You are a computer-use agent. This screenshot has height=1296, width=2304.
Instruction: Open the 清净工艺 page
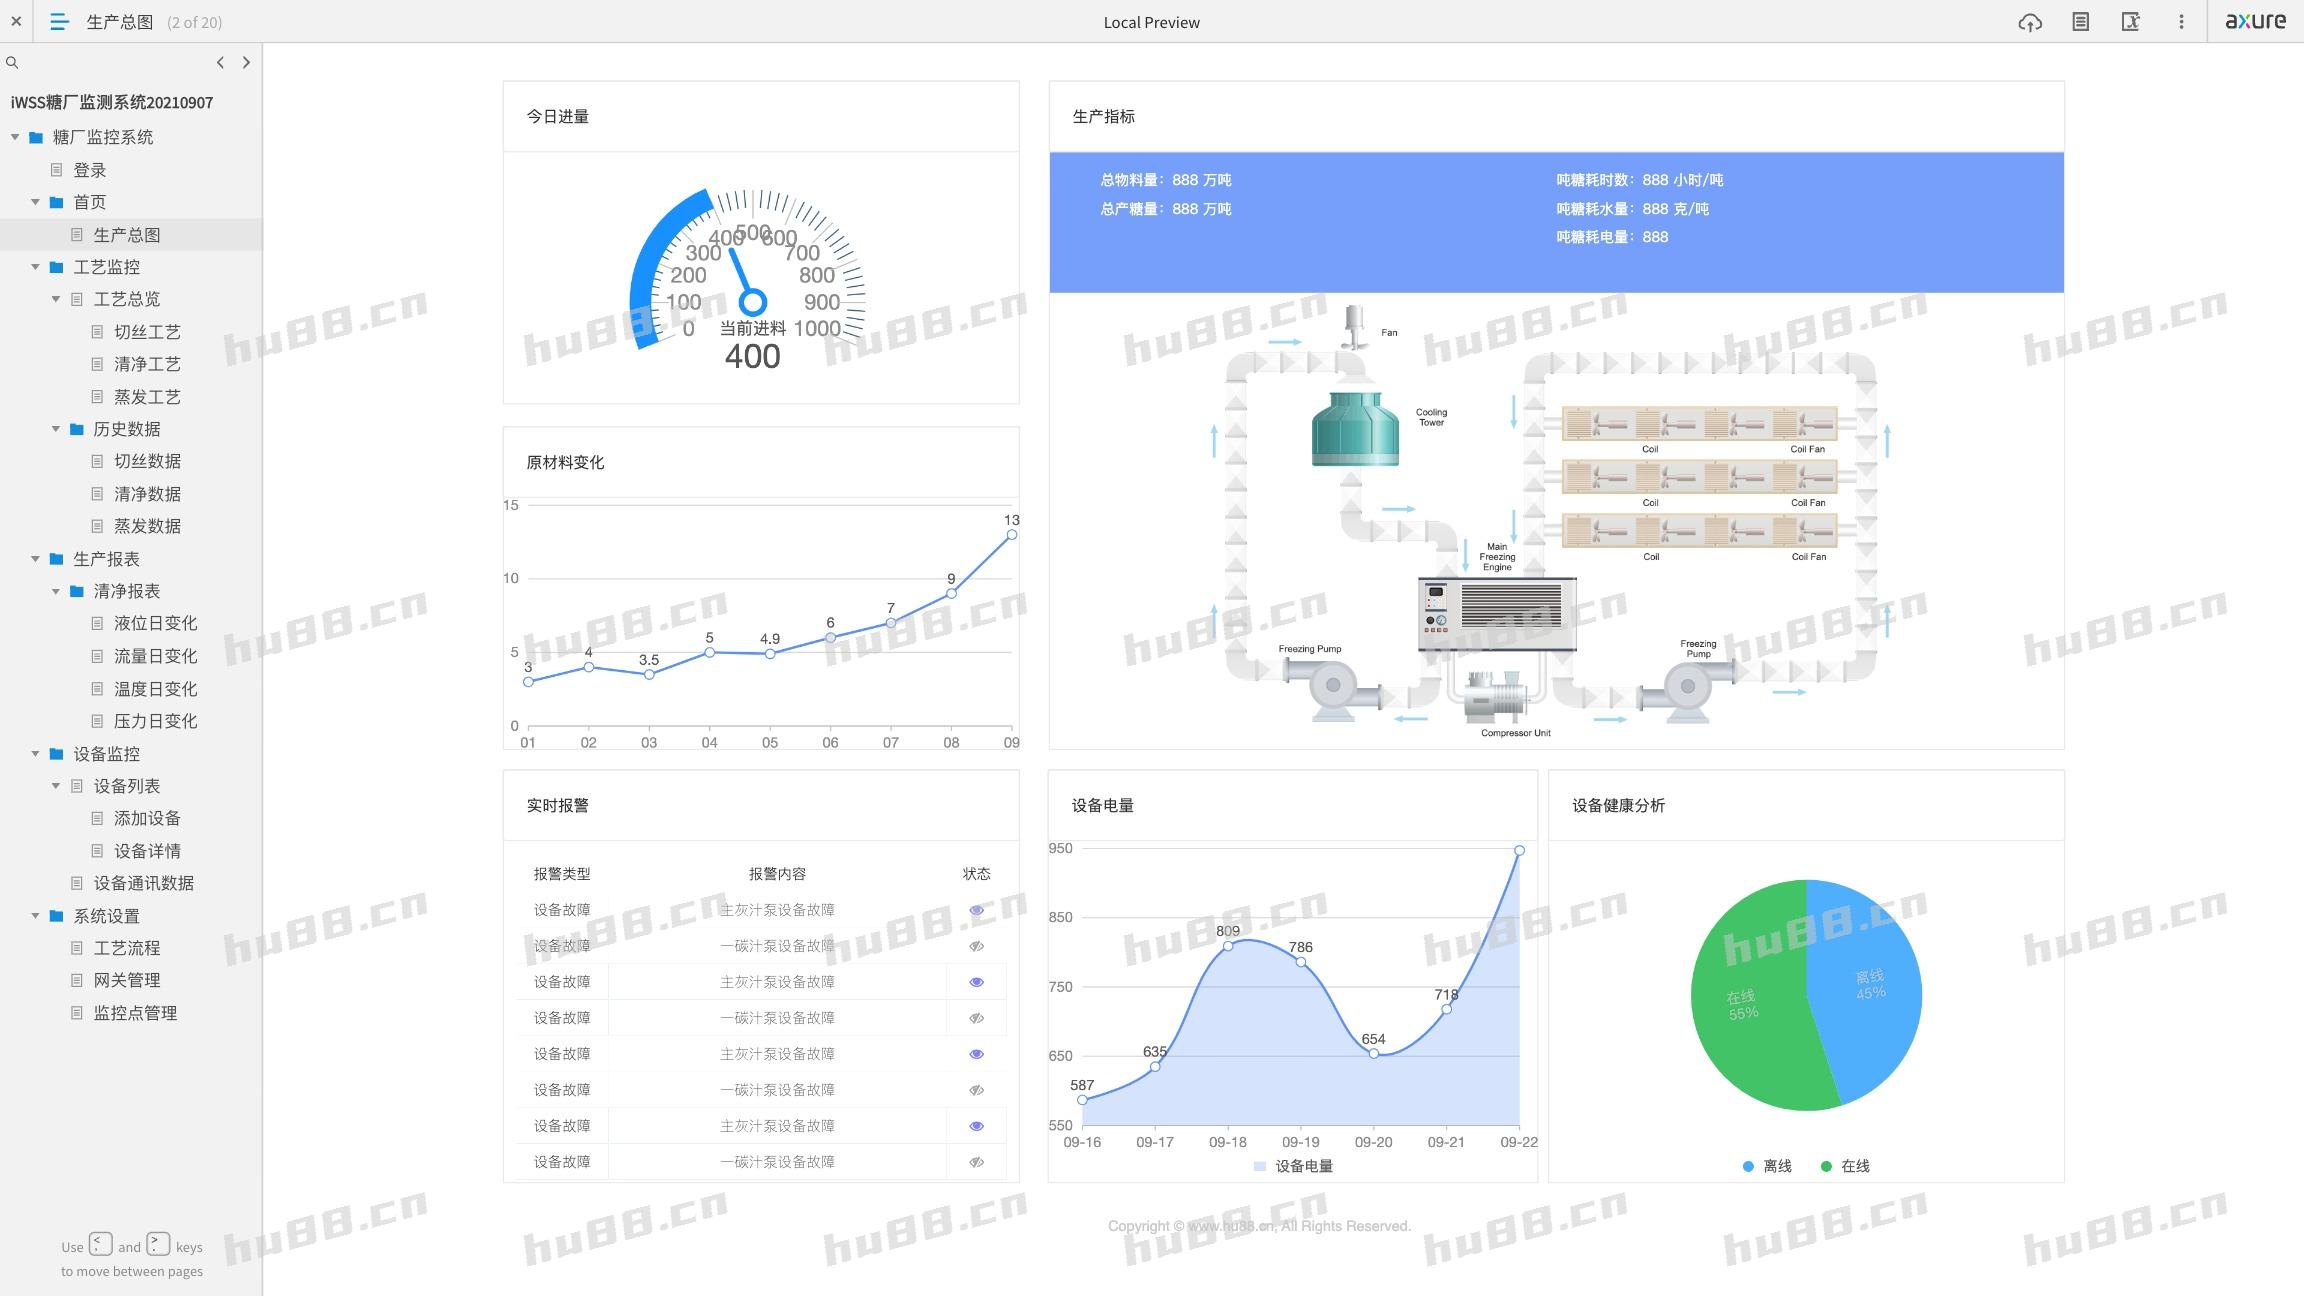click(x=147, y=364)
